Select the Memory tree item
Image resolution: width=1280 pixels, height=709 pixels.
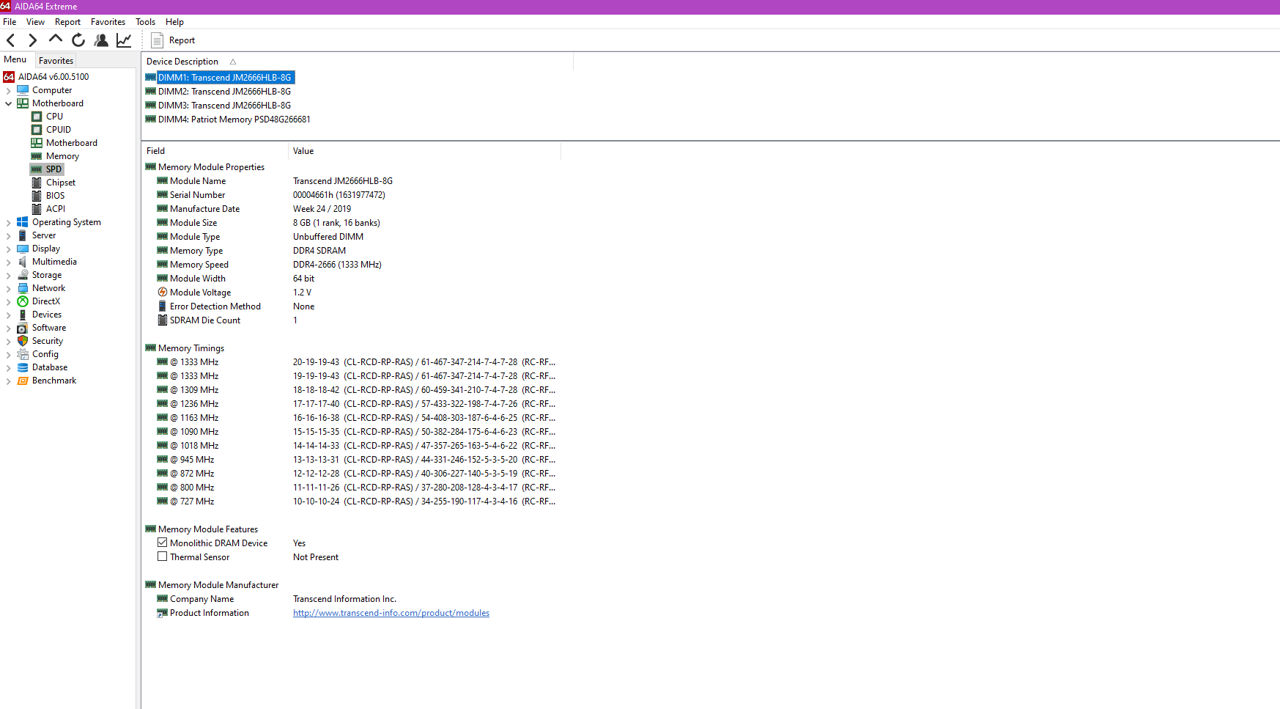62,156
